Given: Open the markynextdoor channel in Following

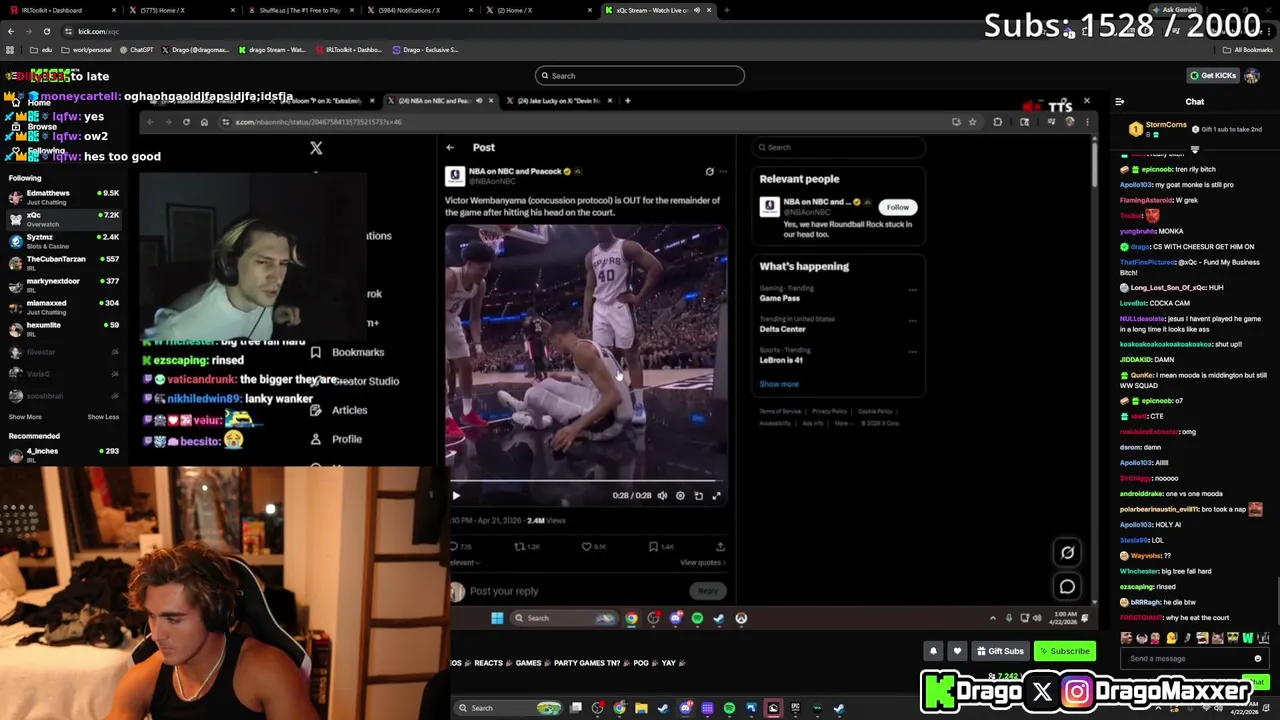Looking at the screenshot, I should pyautogui.click(x=62, y=285).
